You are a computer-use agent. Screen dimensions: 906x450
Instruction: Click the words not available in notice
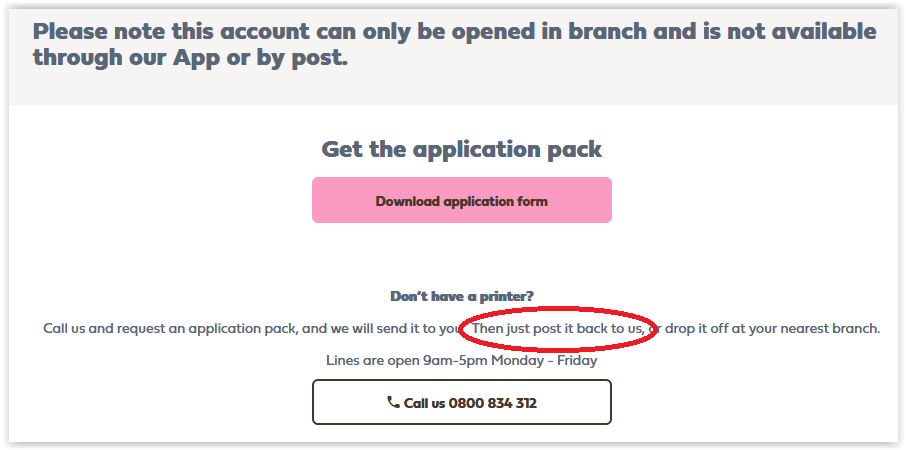[788, 31]
